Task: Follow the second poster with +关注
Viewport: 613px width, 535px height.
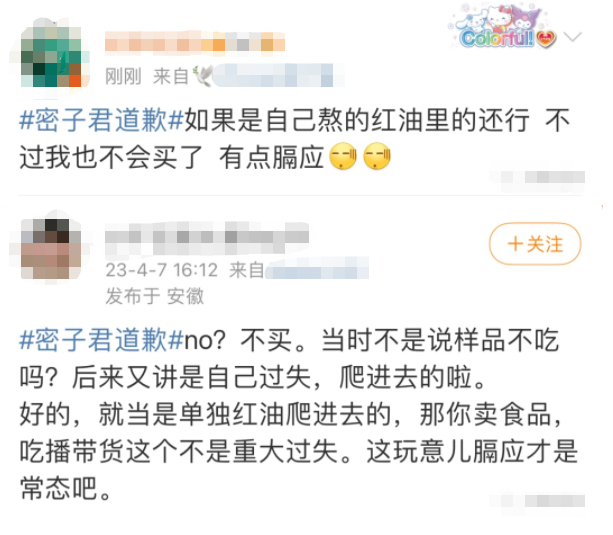Action: [x=535, y=244]
